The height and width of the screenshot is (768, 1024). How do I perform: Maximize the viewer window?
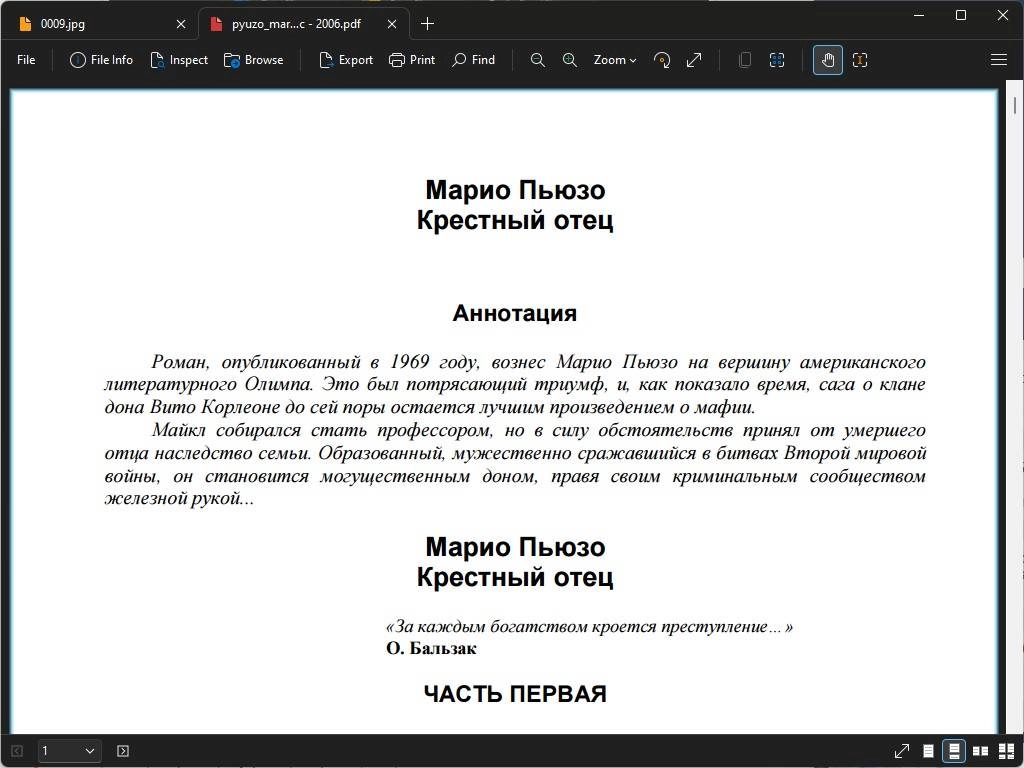961,15
